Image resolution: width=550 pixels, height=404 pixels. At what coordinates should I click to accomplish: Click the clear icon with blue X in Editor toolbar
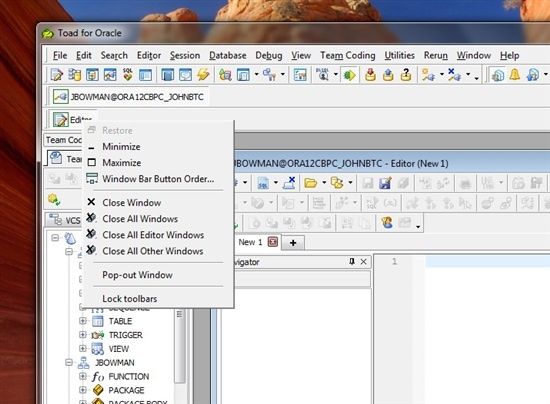coord(290,183)
